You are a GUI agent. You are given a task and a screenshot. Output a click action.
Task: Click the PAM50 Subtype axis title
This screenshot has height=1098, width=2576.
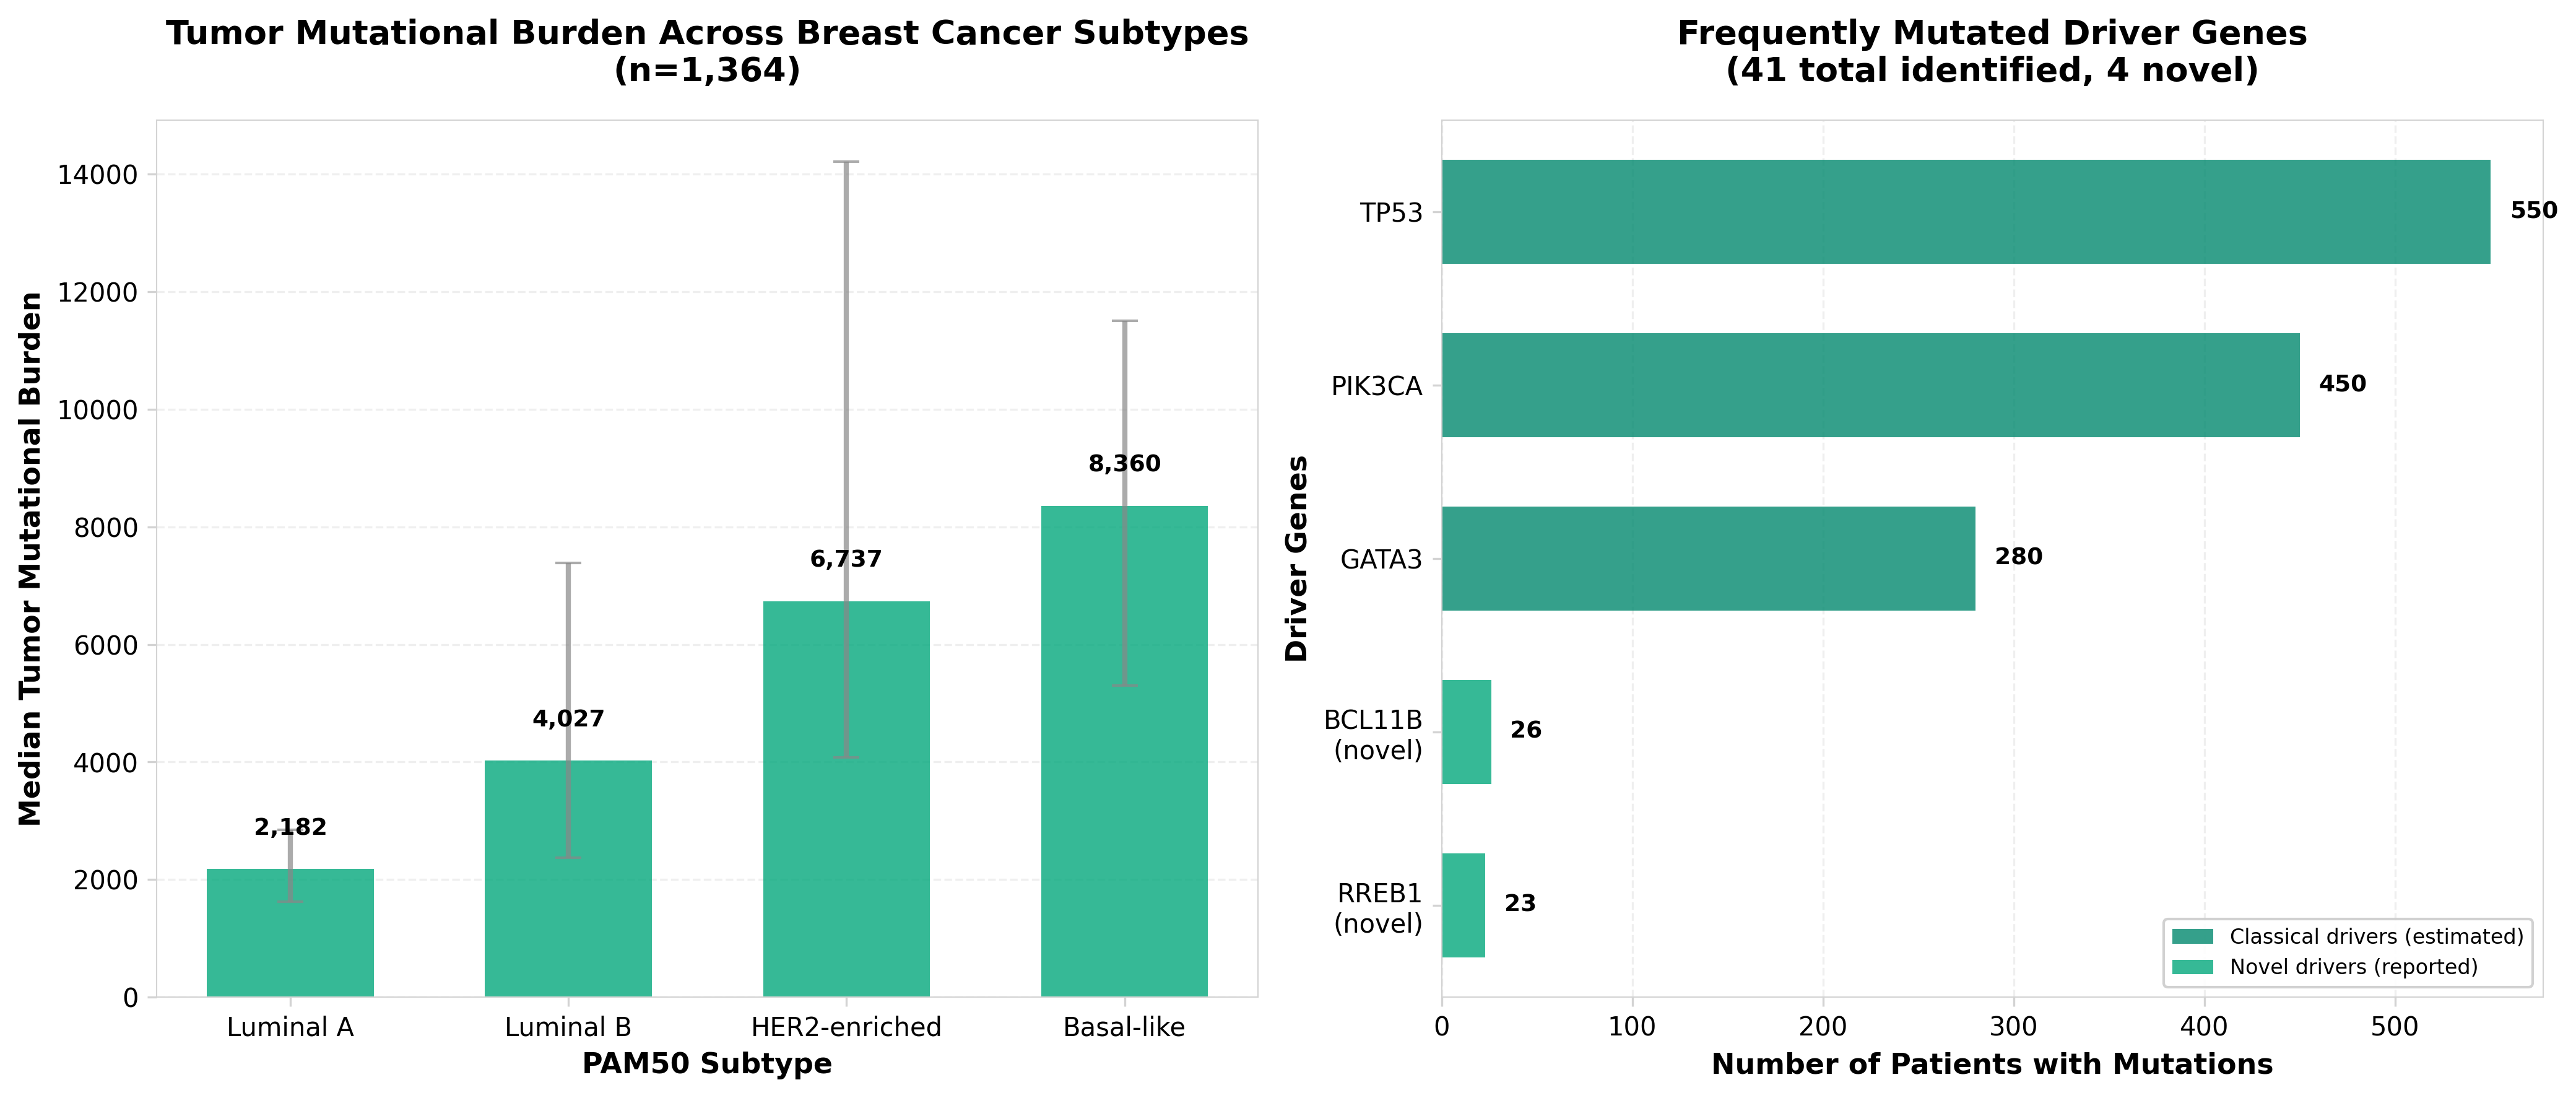click(707, 1063)
